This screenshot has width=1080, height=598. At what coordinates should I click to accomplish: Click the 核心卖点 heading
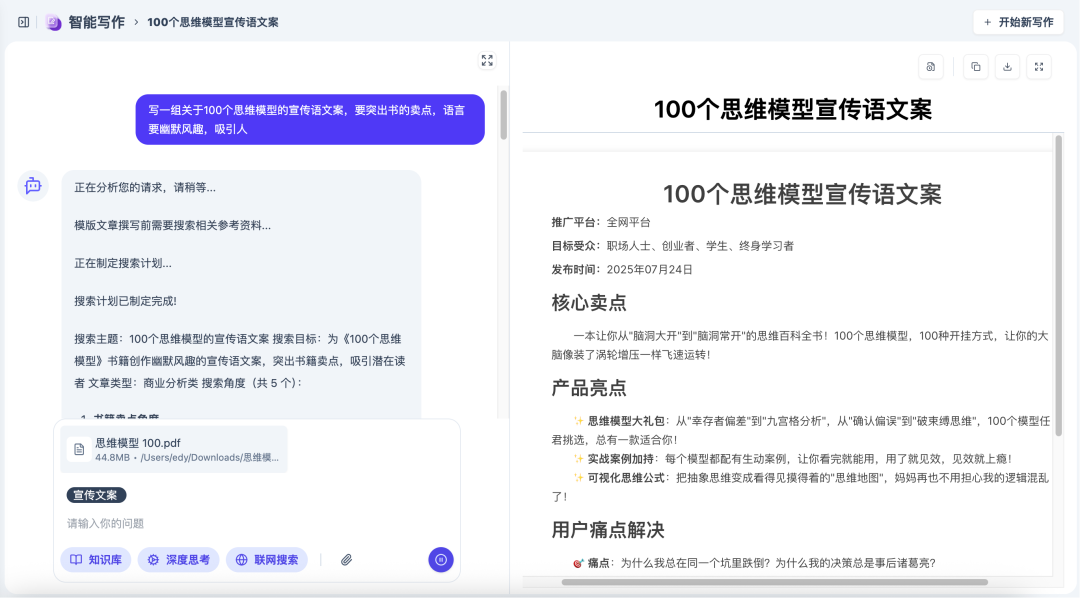pos(589,303)
